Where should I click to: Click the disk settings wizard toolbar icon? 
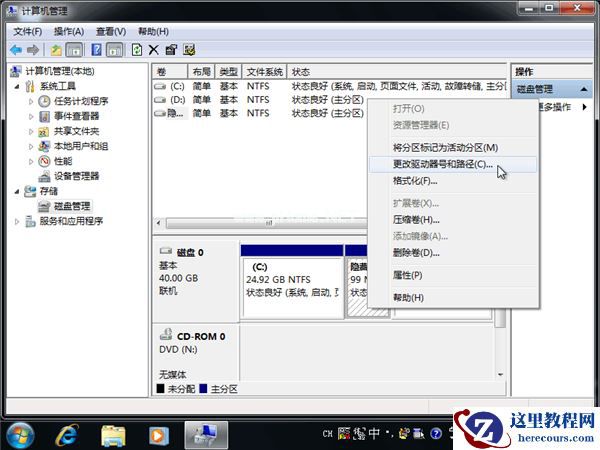(189, 50)
